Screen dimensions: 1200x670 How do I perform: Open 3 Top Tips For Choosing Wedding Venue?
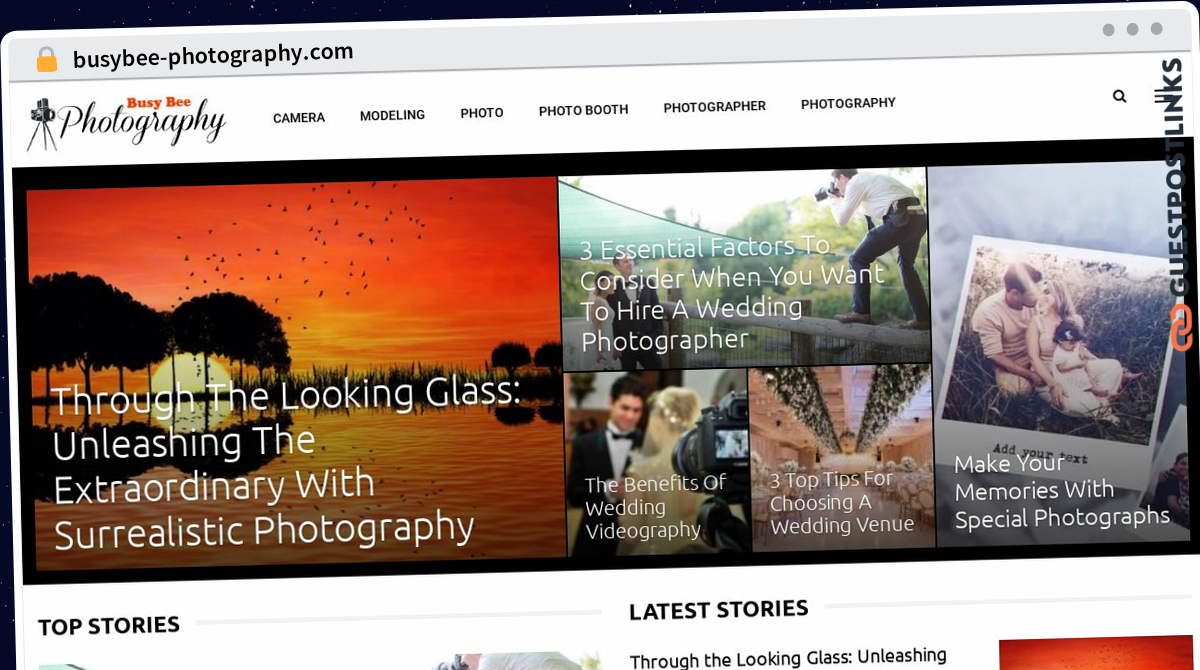841,502
